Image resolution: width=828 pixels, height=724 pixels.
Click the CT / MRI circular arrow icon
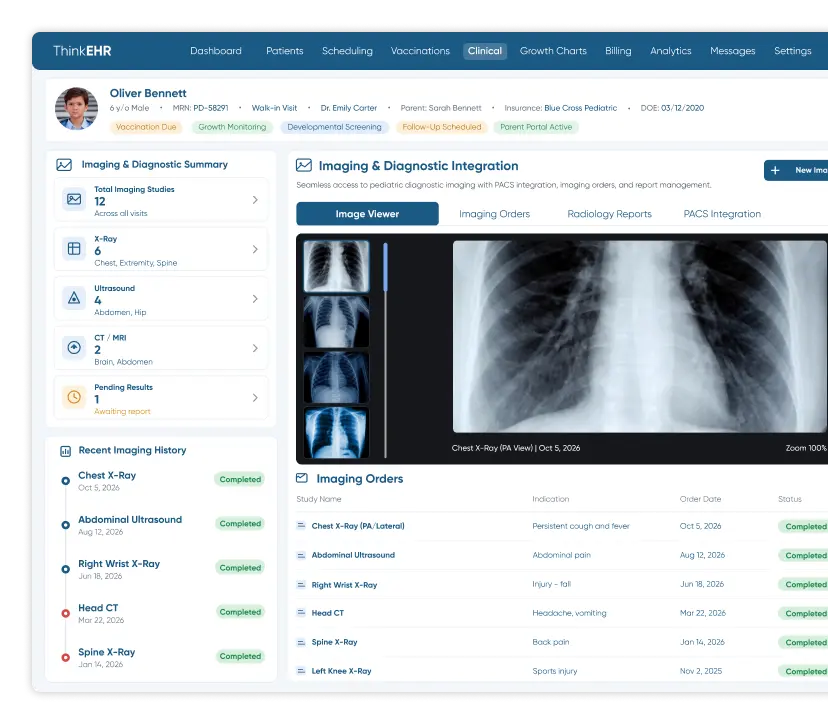pyautogui.click(x=74, y=347)
